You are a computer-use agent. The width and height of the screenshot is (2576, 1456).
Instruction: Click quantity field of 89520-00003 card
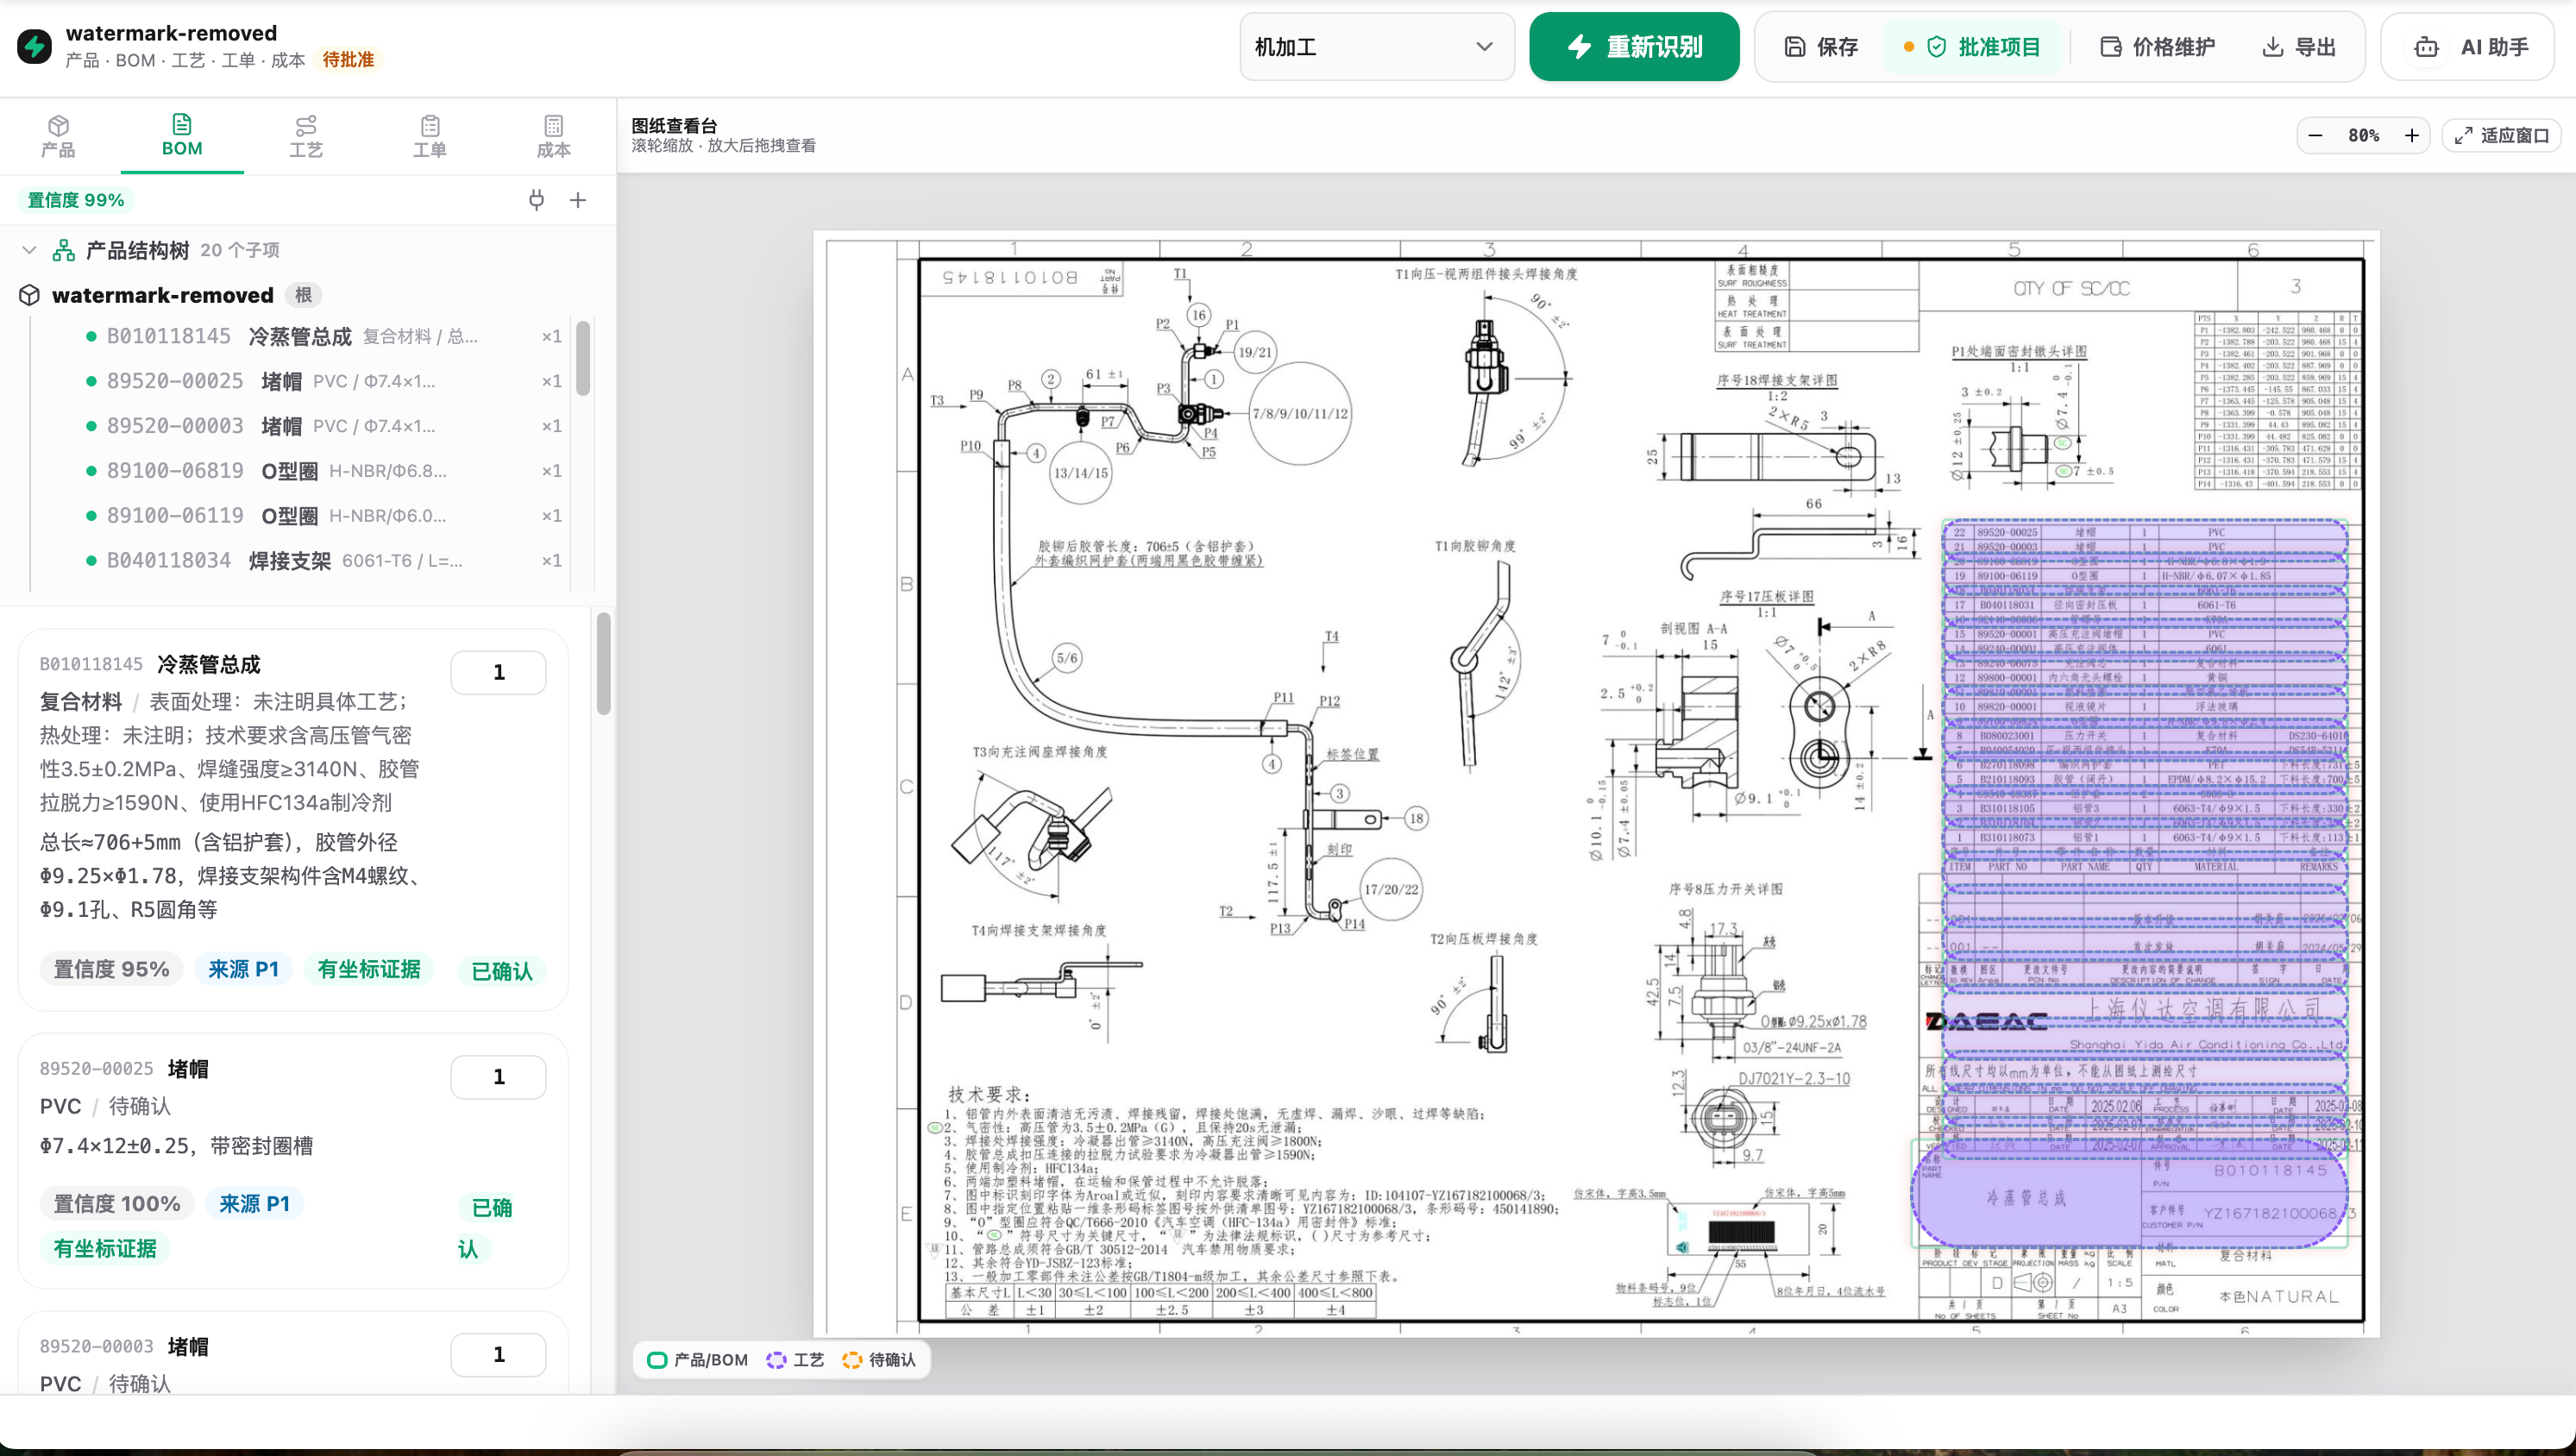coord(498,1355)
